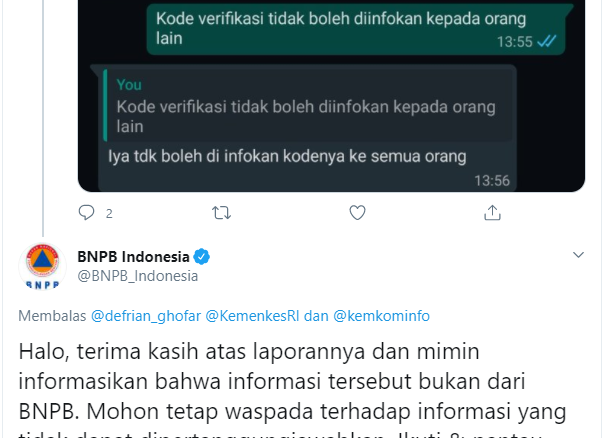
Task: Open the WhatsApp screenshot image
Action: (331, 96)
